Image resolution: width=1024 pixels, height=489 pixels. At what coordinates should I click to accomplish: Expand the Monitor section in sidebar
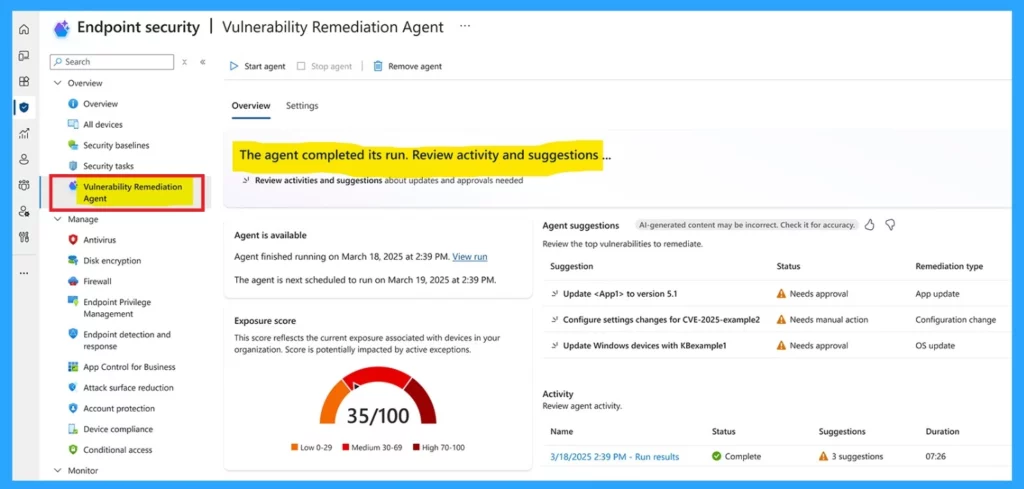pos(57,470)
